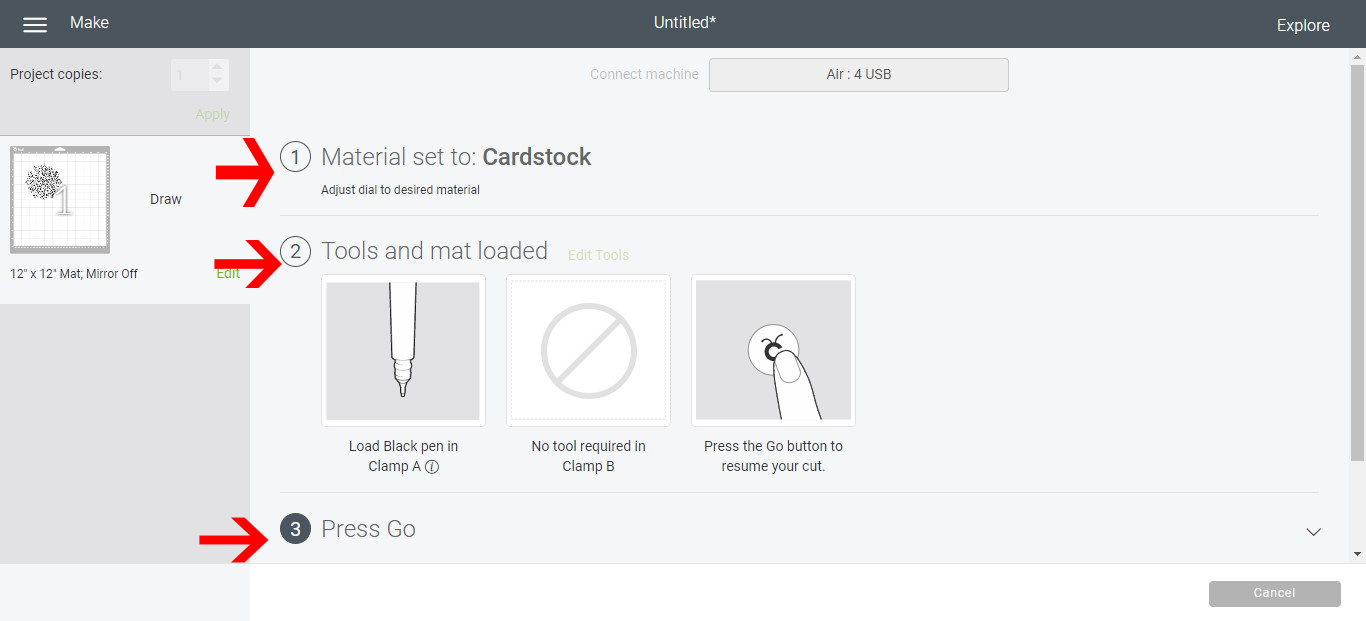Image resolution: width=1366 pixels, height=621 pixels.
Task: Click the step 1 circle number
Action: click(295, 157)
